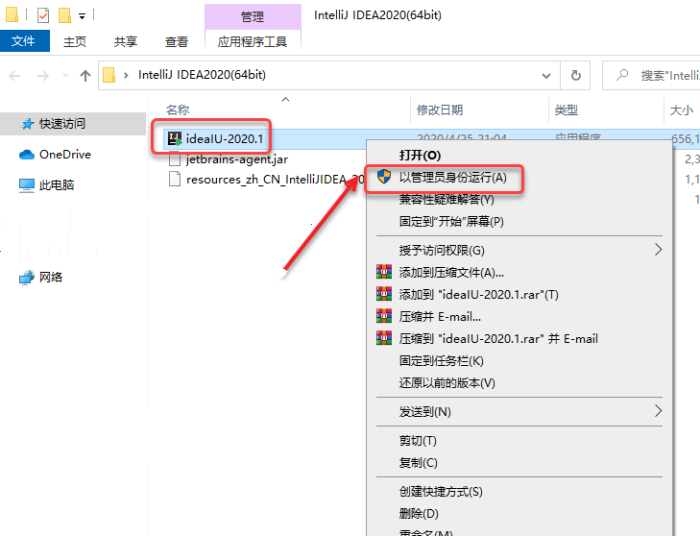Switch to the 主页 ribbon tab
The width and height of the screenshot is (700, 536).
click(75, 42)
